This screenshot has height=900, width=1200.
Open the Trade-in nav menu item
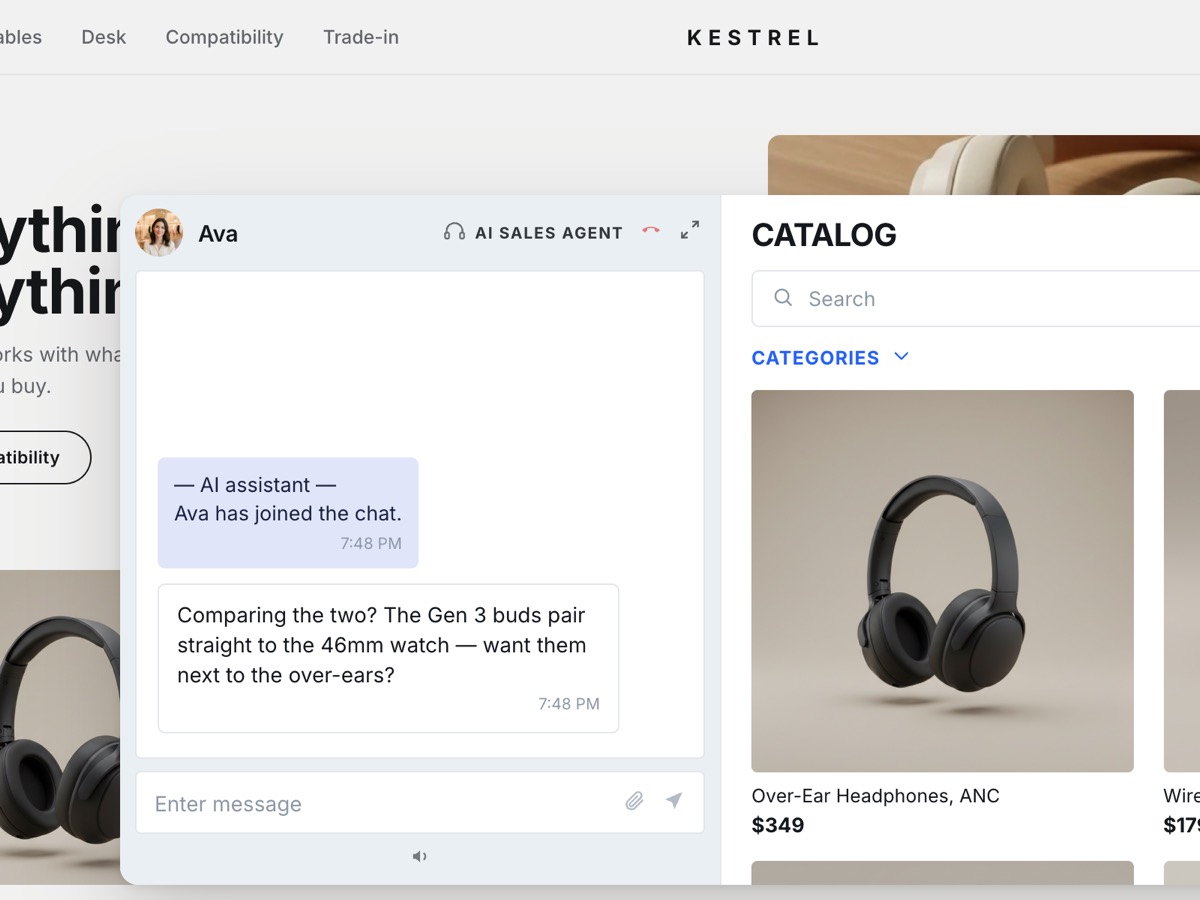[361, 37]
